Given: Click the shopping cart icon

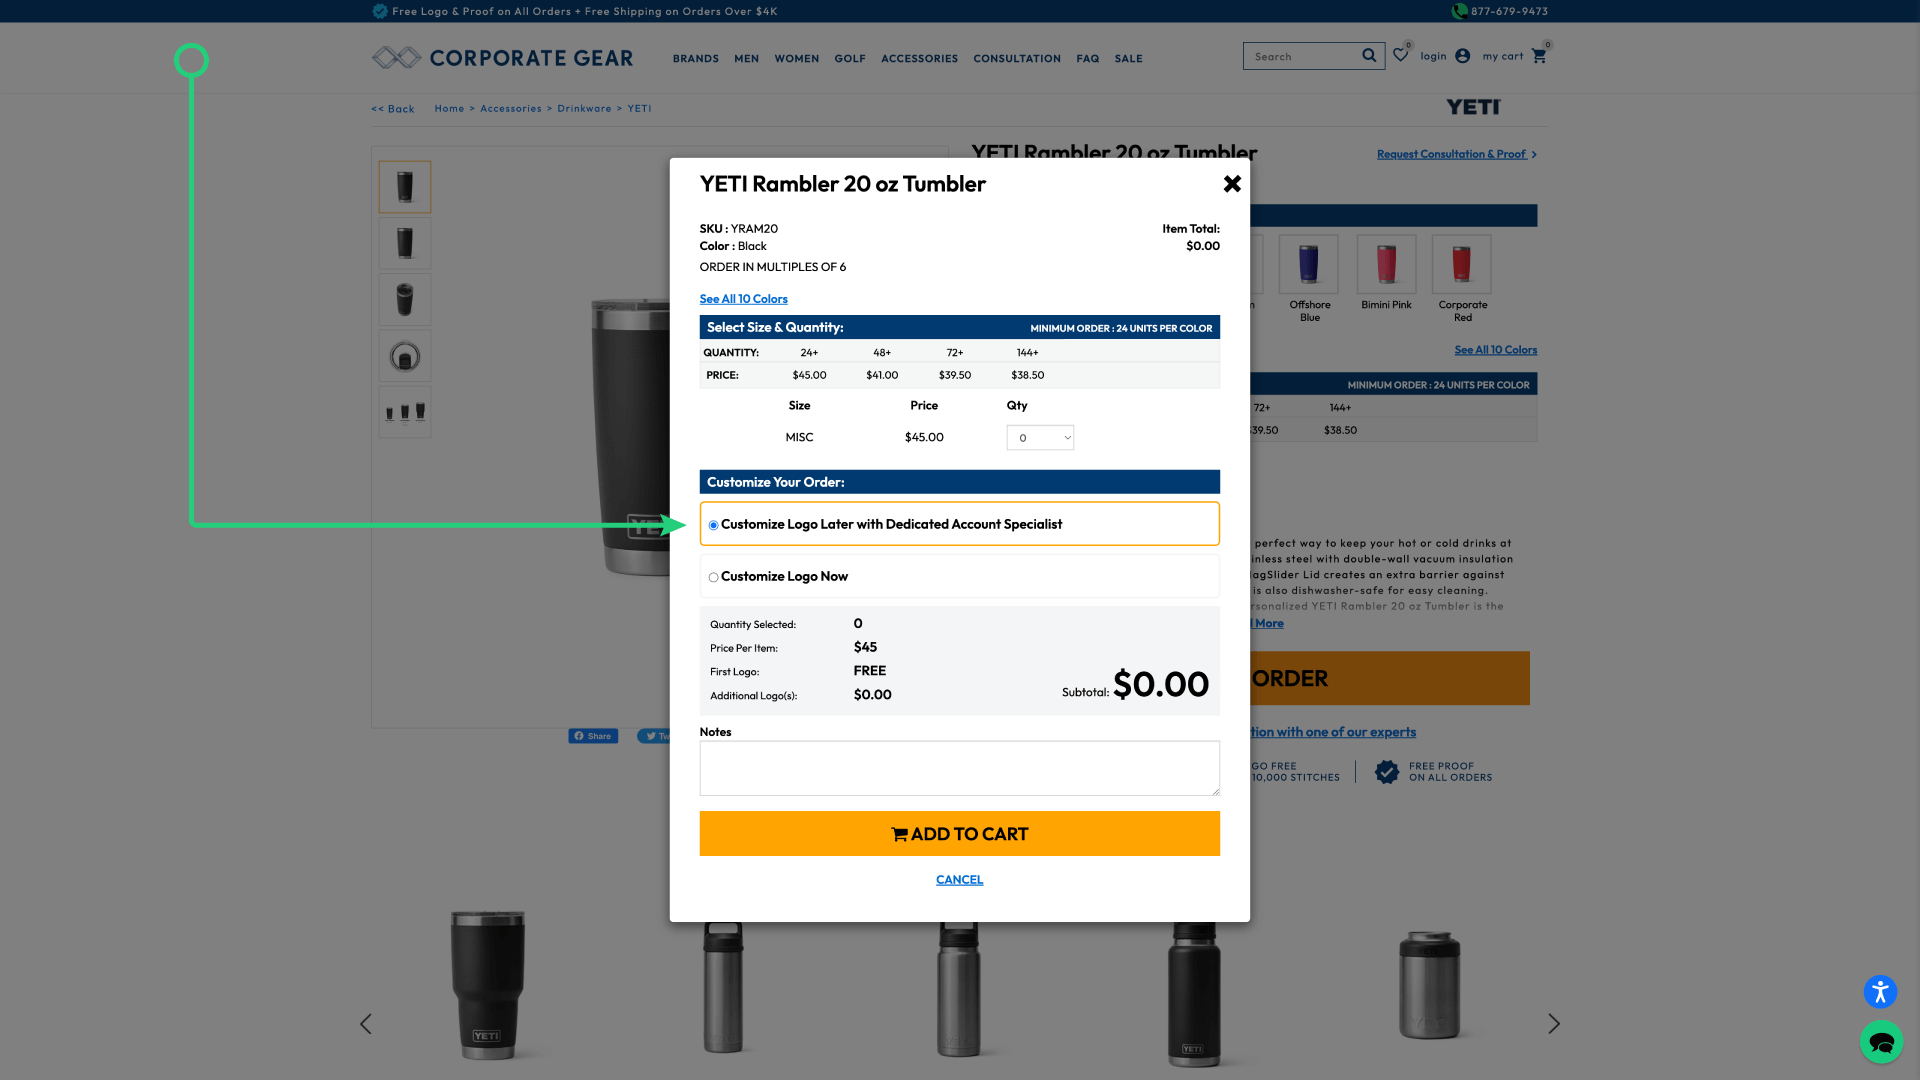Looking at the screenshot, I should [1540, 55].
